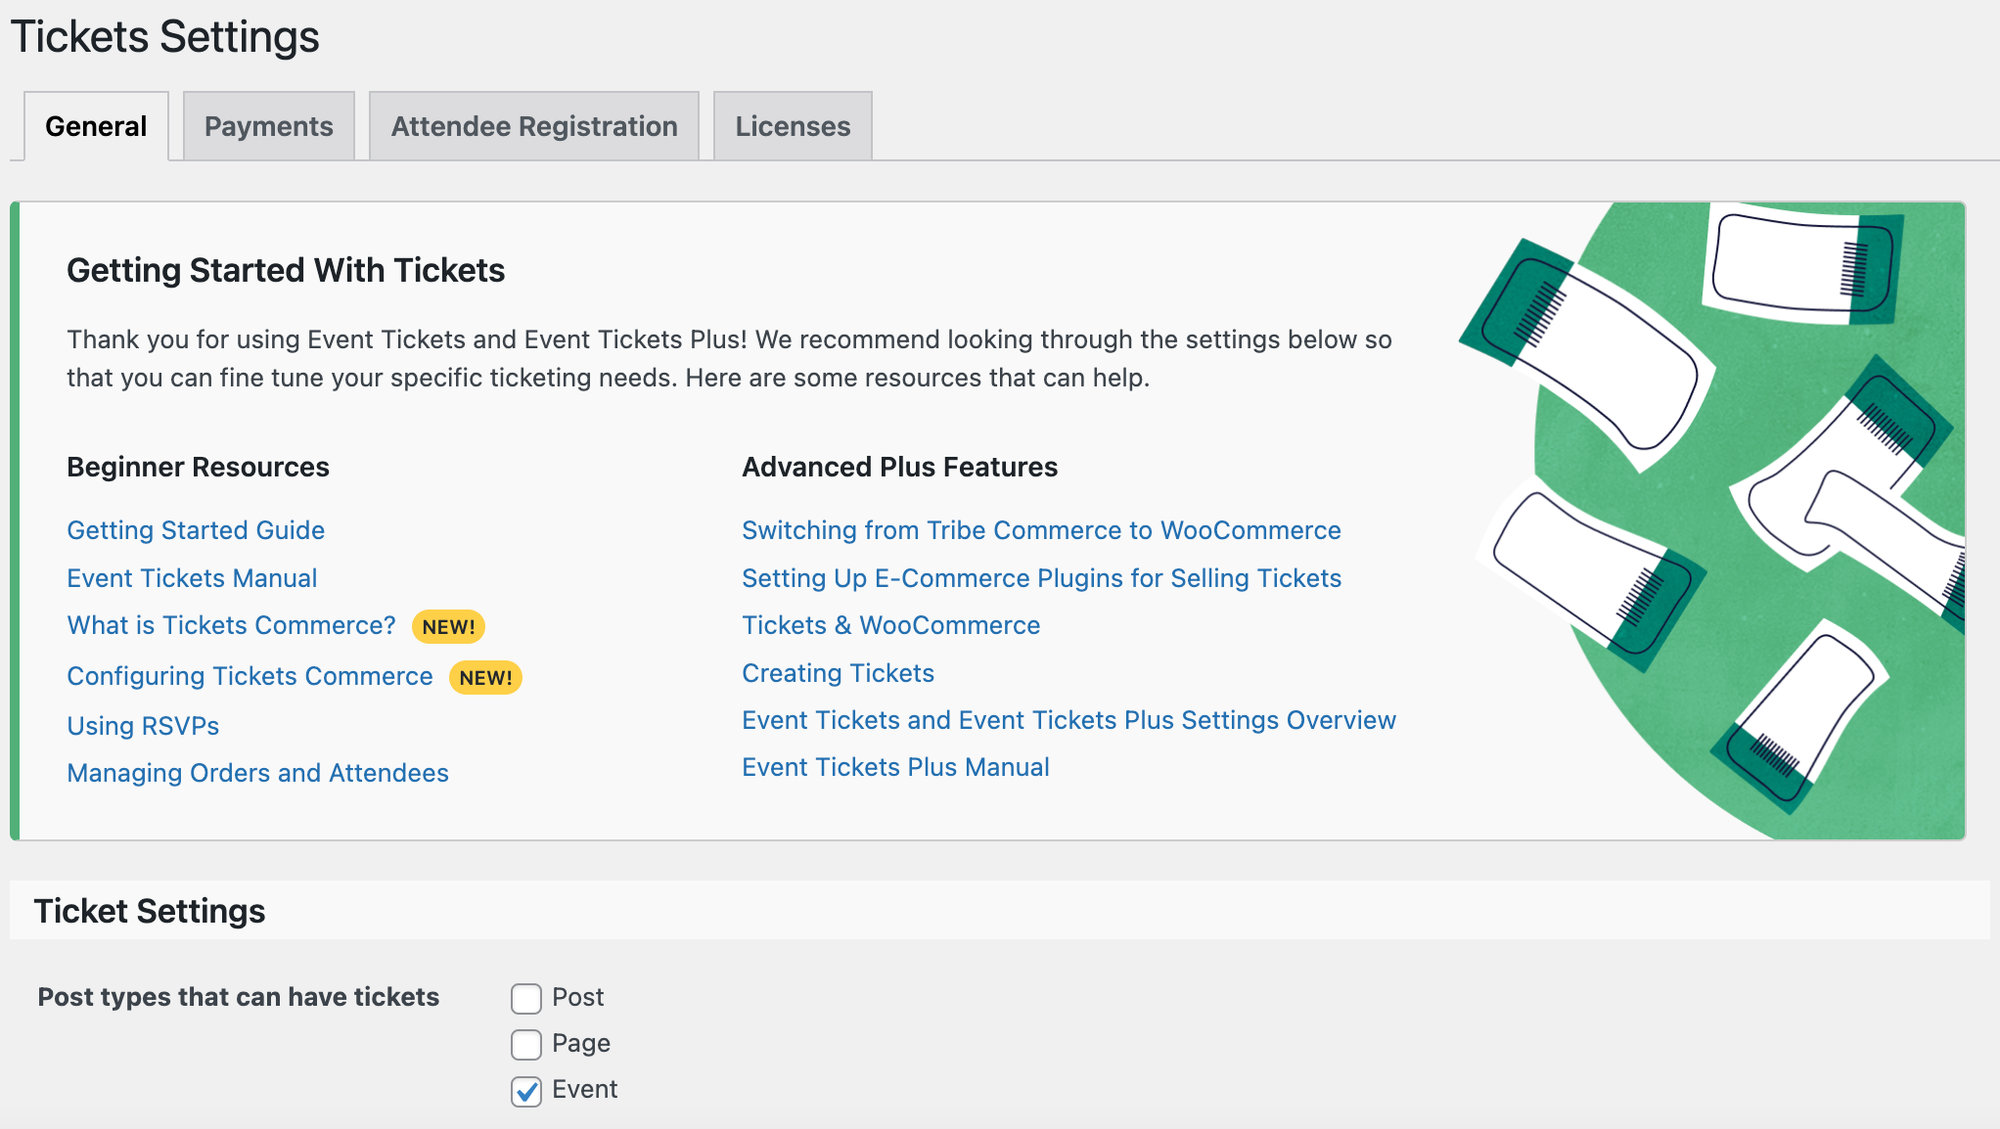Enable tickets for the Post type
Screen dimensions: 2000x1129
526,998
